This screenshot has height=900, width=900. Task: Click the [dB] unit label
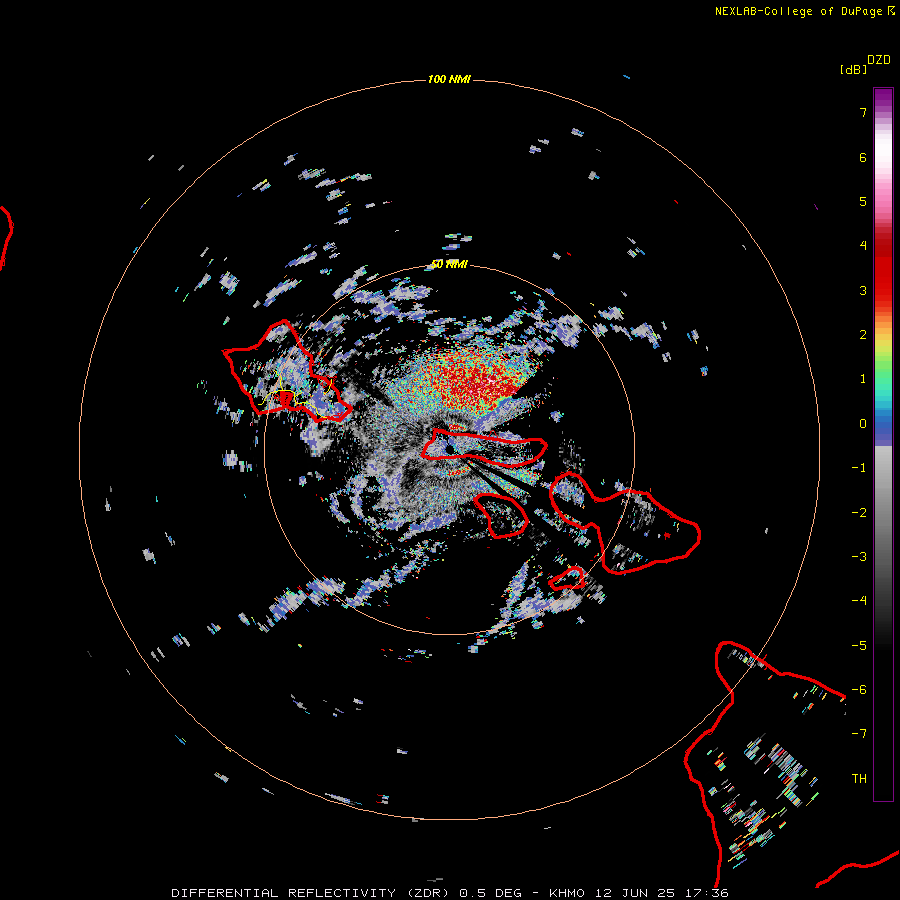pos(853,69)
